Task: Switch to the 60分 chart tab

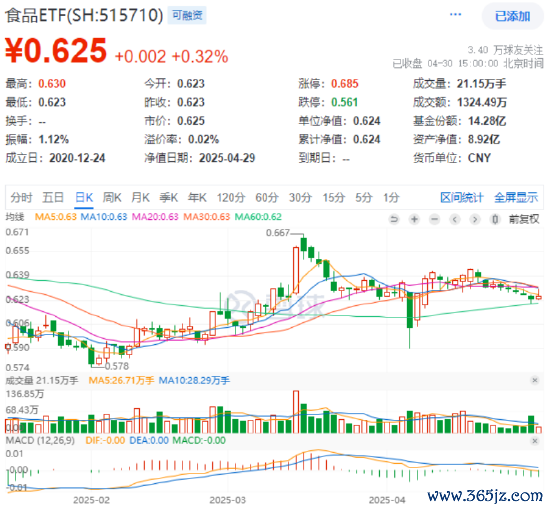Action: [x=267, y=198]
